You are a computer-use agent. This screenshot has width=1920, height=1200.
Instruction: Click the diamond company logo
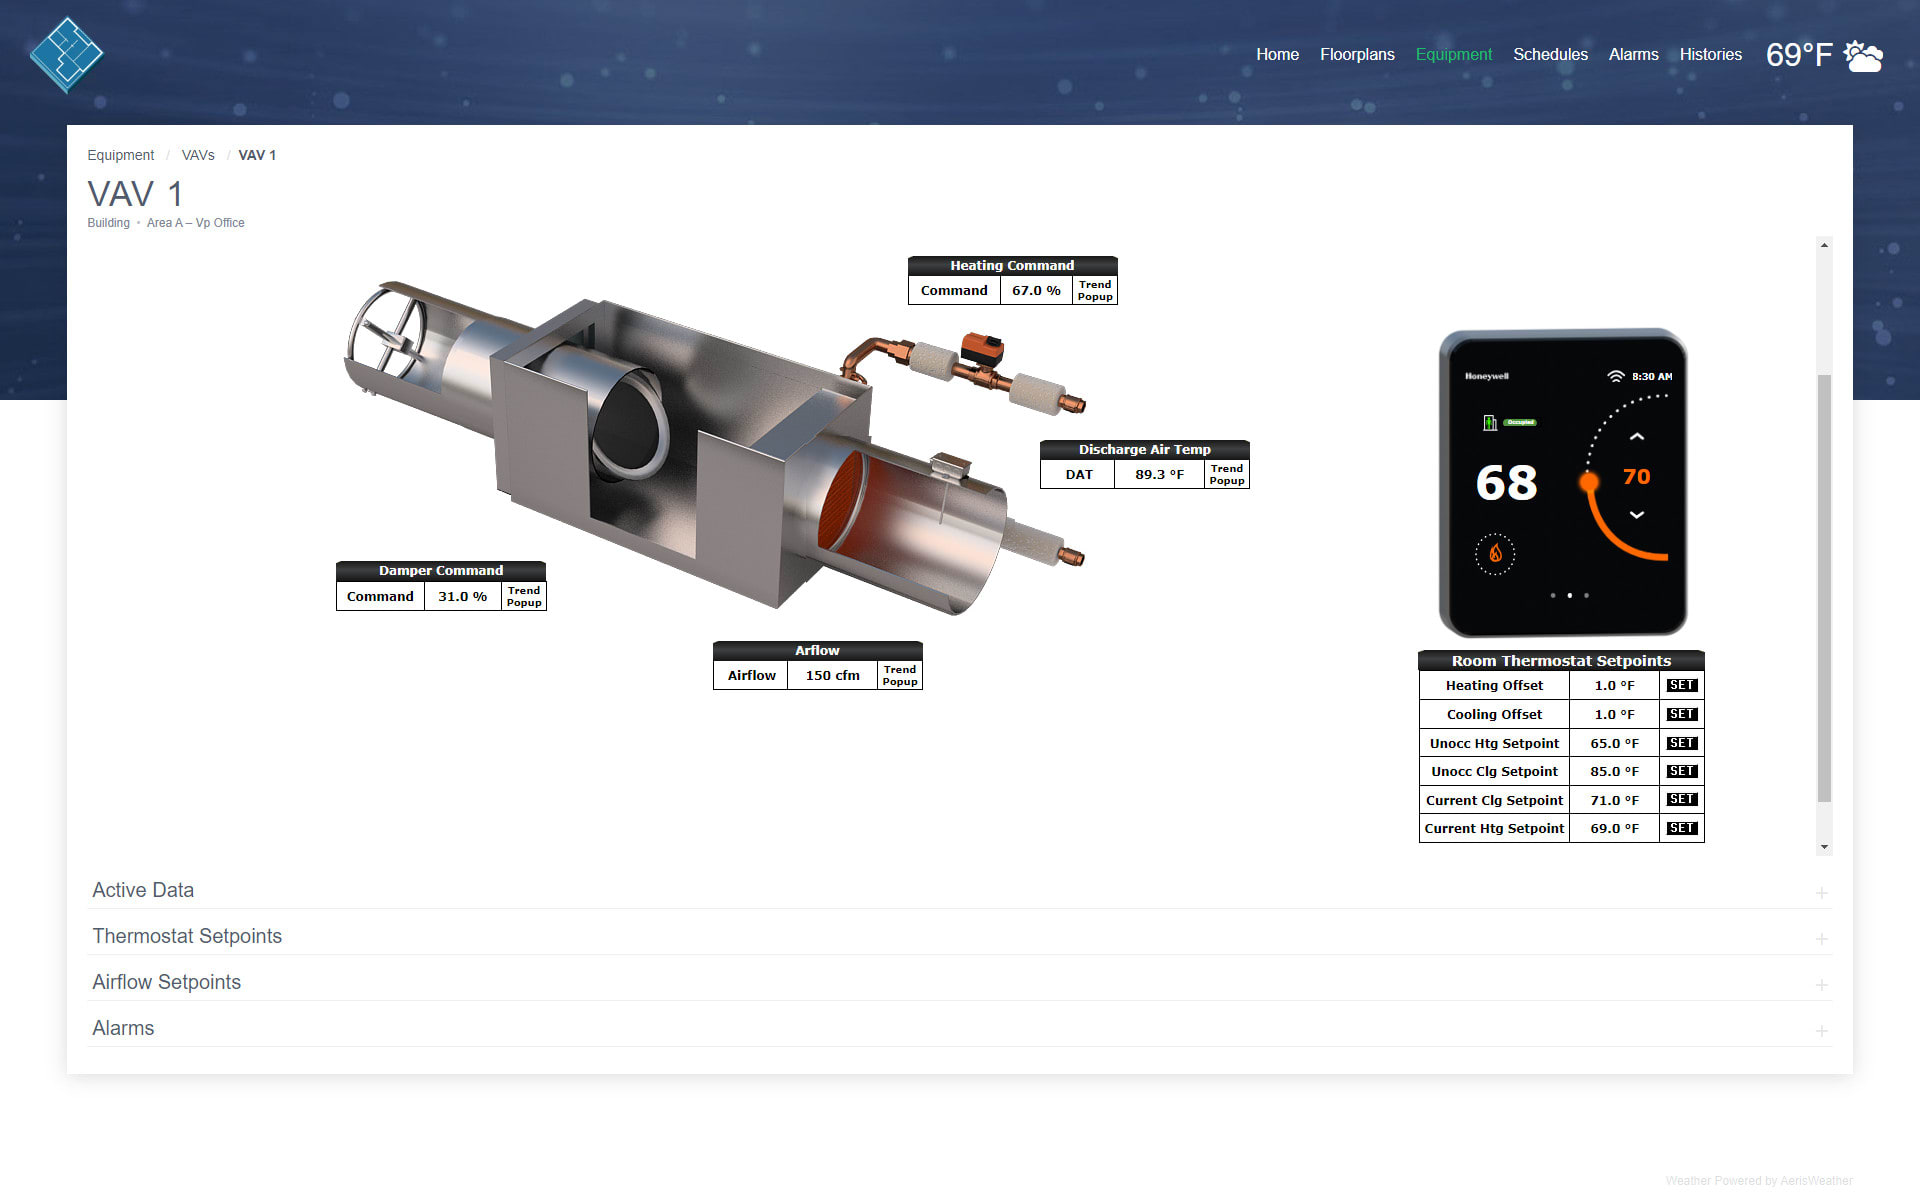click(x=66, y=55)
